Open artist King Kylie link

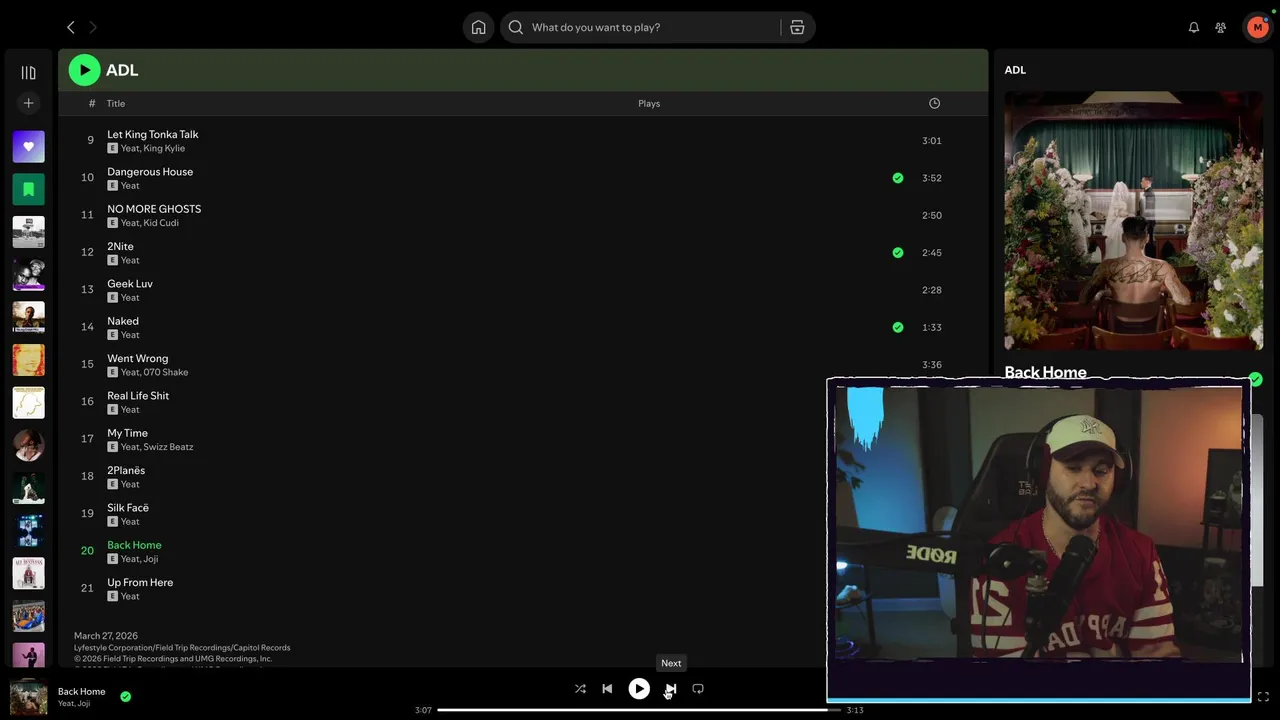(164, 148)
